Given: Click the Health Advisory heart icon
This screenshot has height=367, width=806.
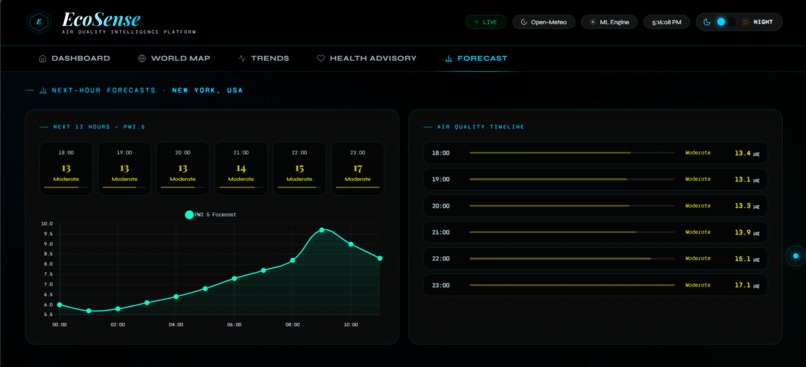Looking at the screenshot, I should tap(321, 59).
